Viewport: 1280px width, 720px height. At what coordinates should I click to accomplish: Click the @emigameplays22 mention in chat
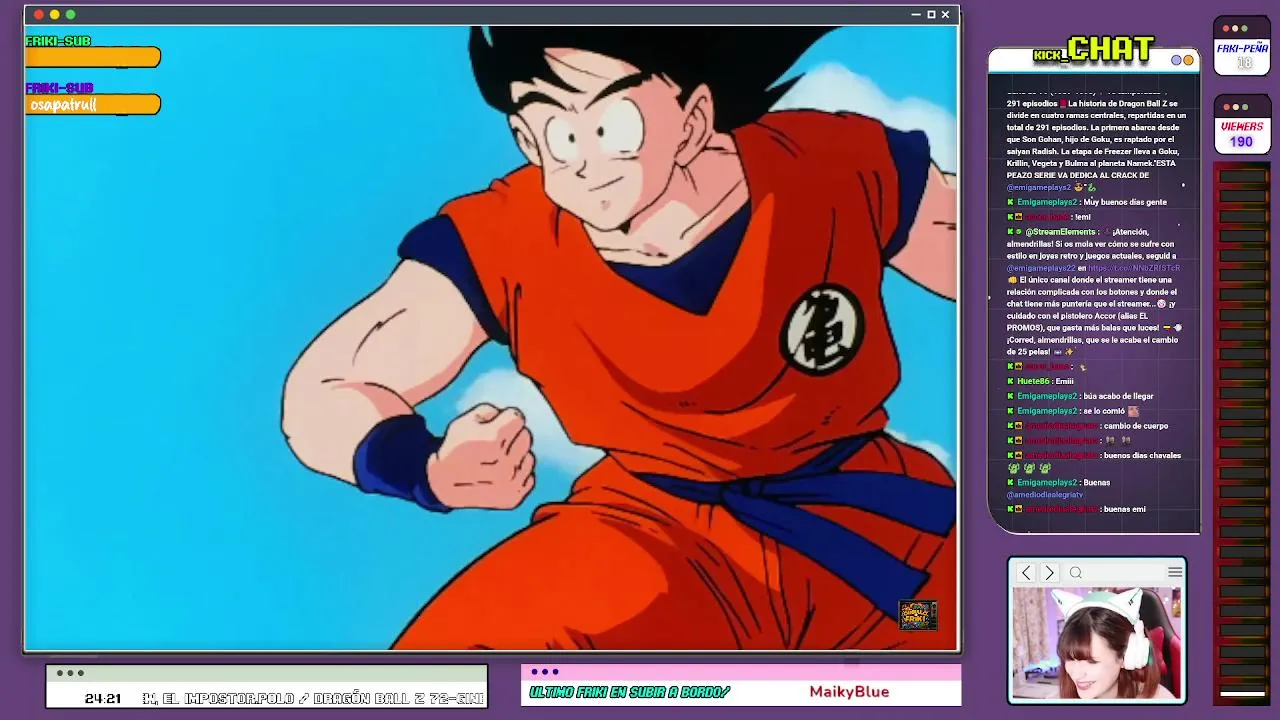click(1041, 268)
